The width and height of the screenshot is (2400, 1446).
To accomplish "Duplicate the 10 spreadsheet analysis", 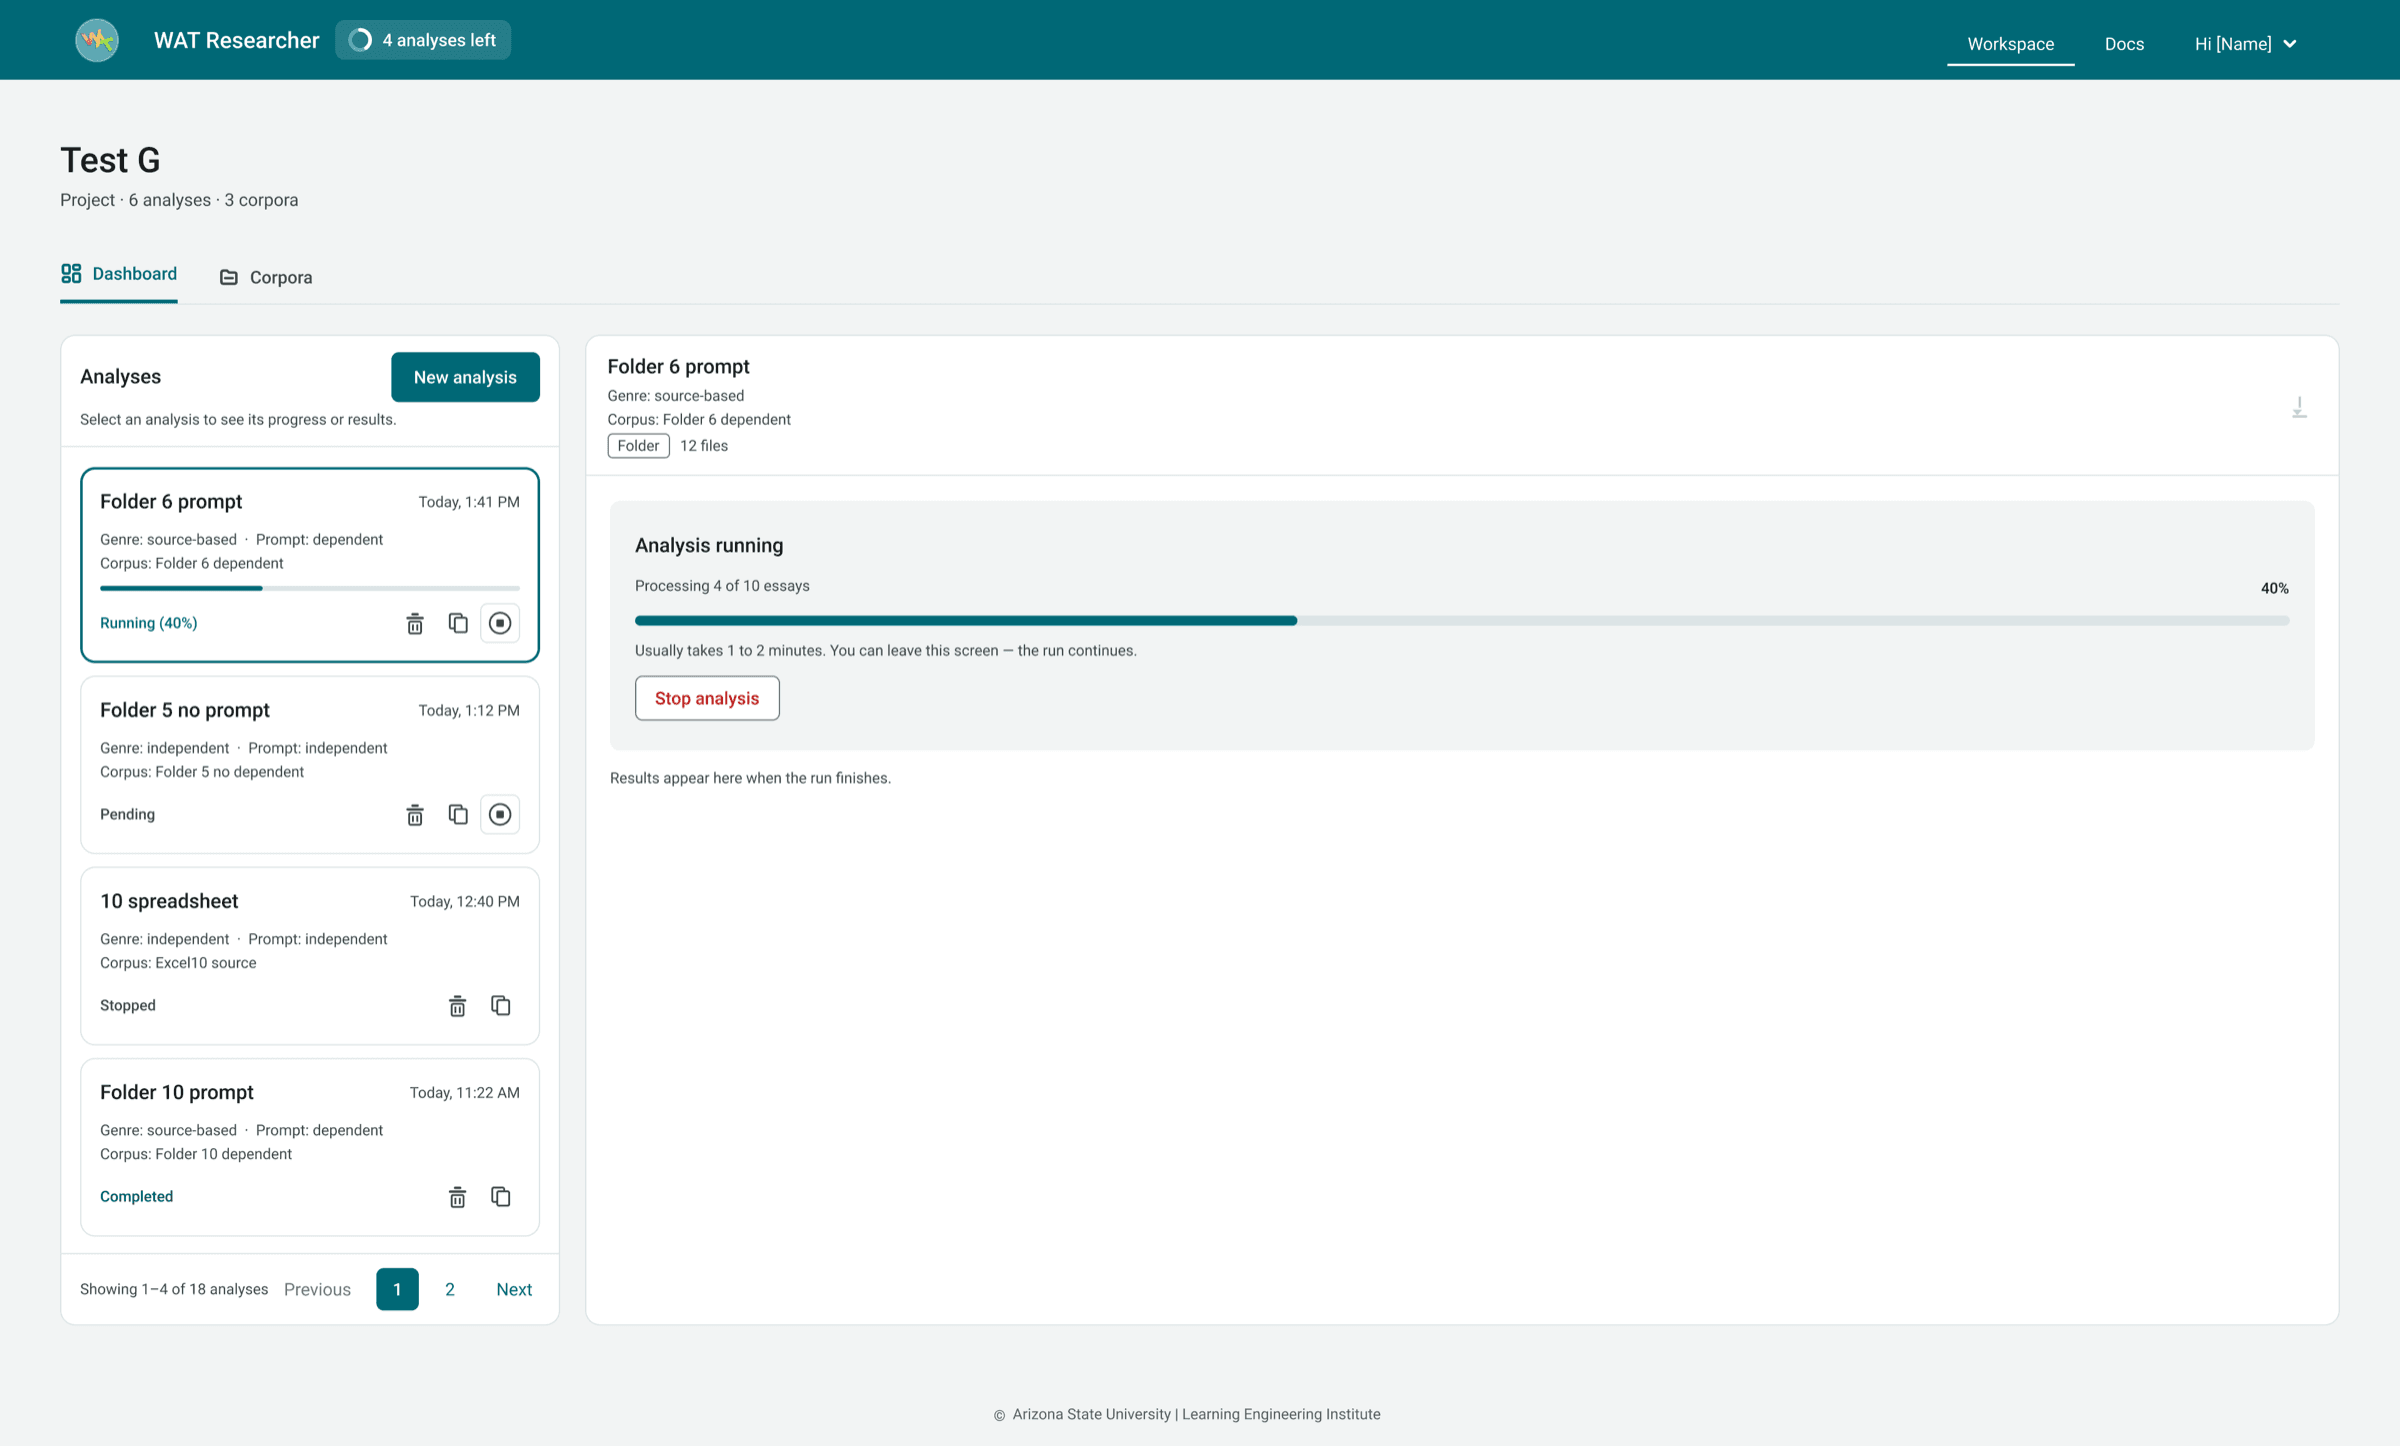I will [501, 1005].
